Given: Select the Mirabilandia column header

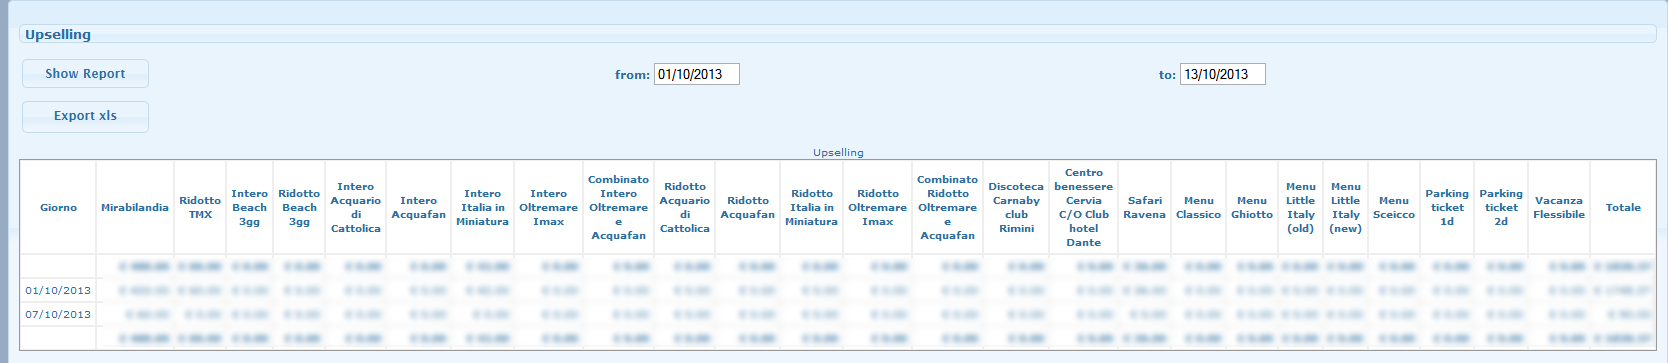Looking at the screenshot, I should (135, 207).
